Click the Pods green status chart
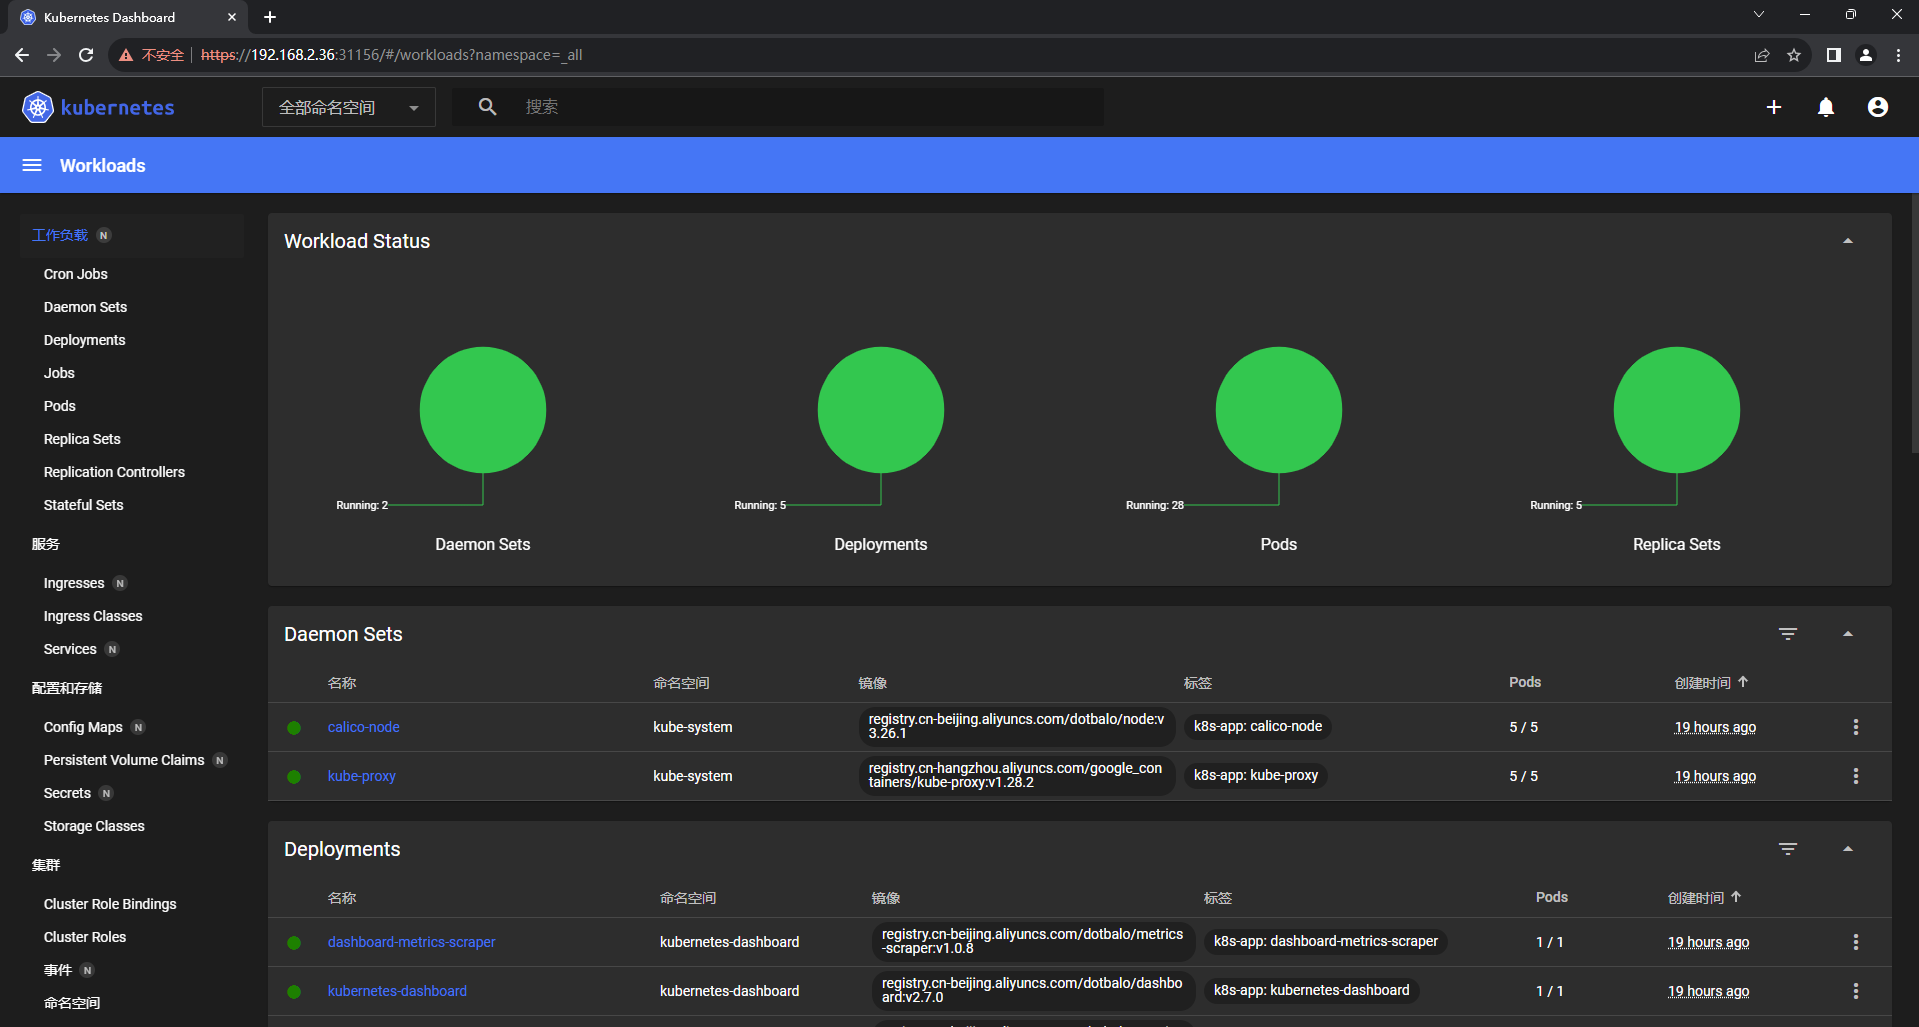1919x1027 pixels. 1279,410
